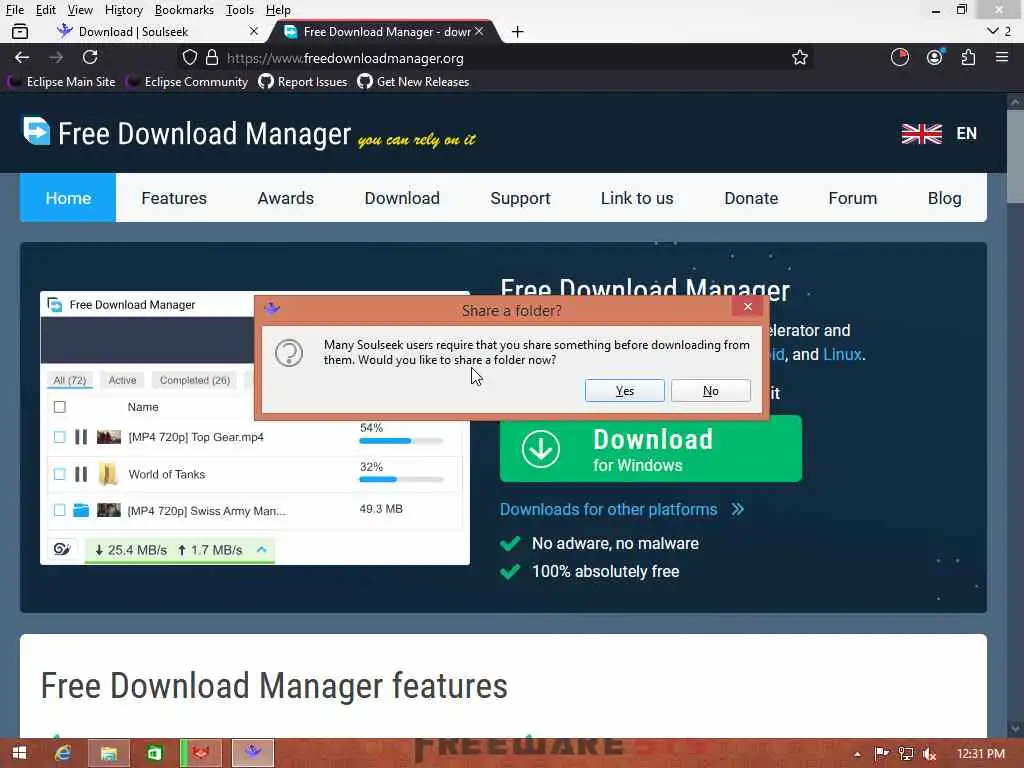Close the Download | Soulseek tab

click(254, 31)
